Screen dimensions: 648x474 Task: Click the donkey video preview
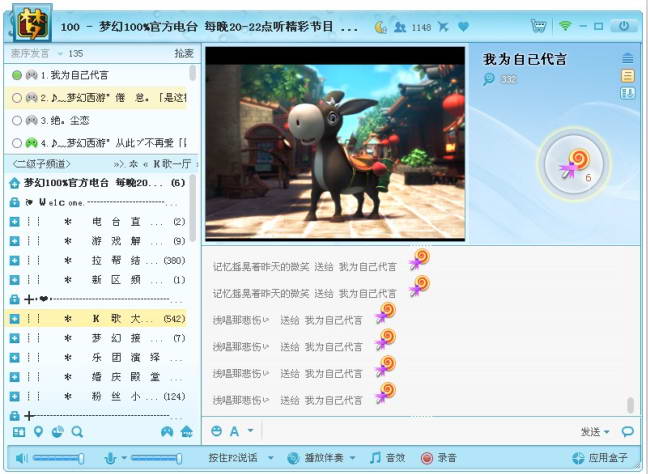tap(335, 143)
